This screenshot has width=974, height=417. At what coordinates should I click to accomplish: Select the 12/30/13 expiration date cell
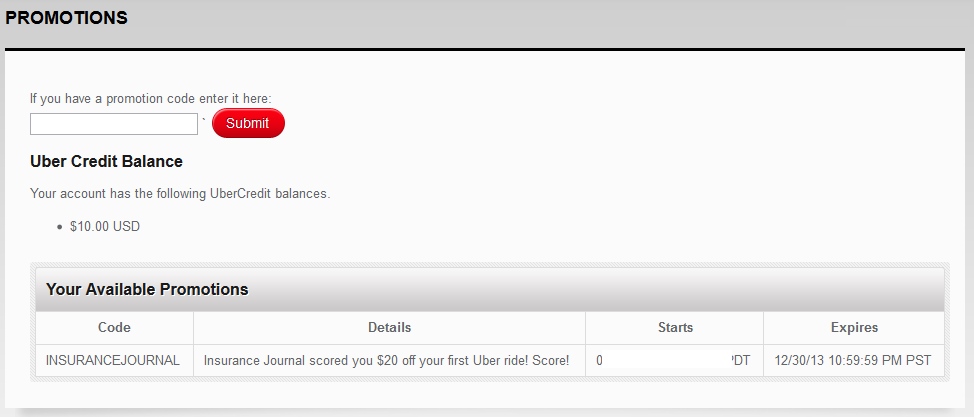click(x=854, y=360)
